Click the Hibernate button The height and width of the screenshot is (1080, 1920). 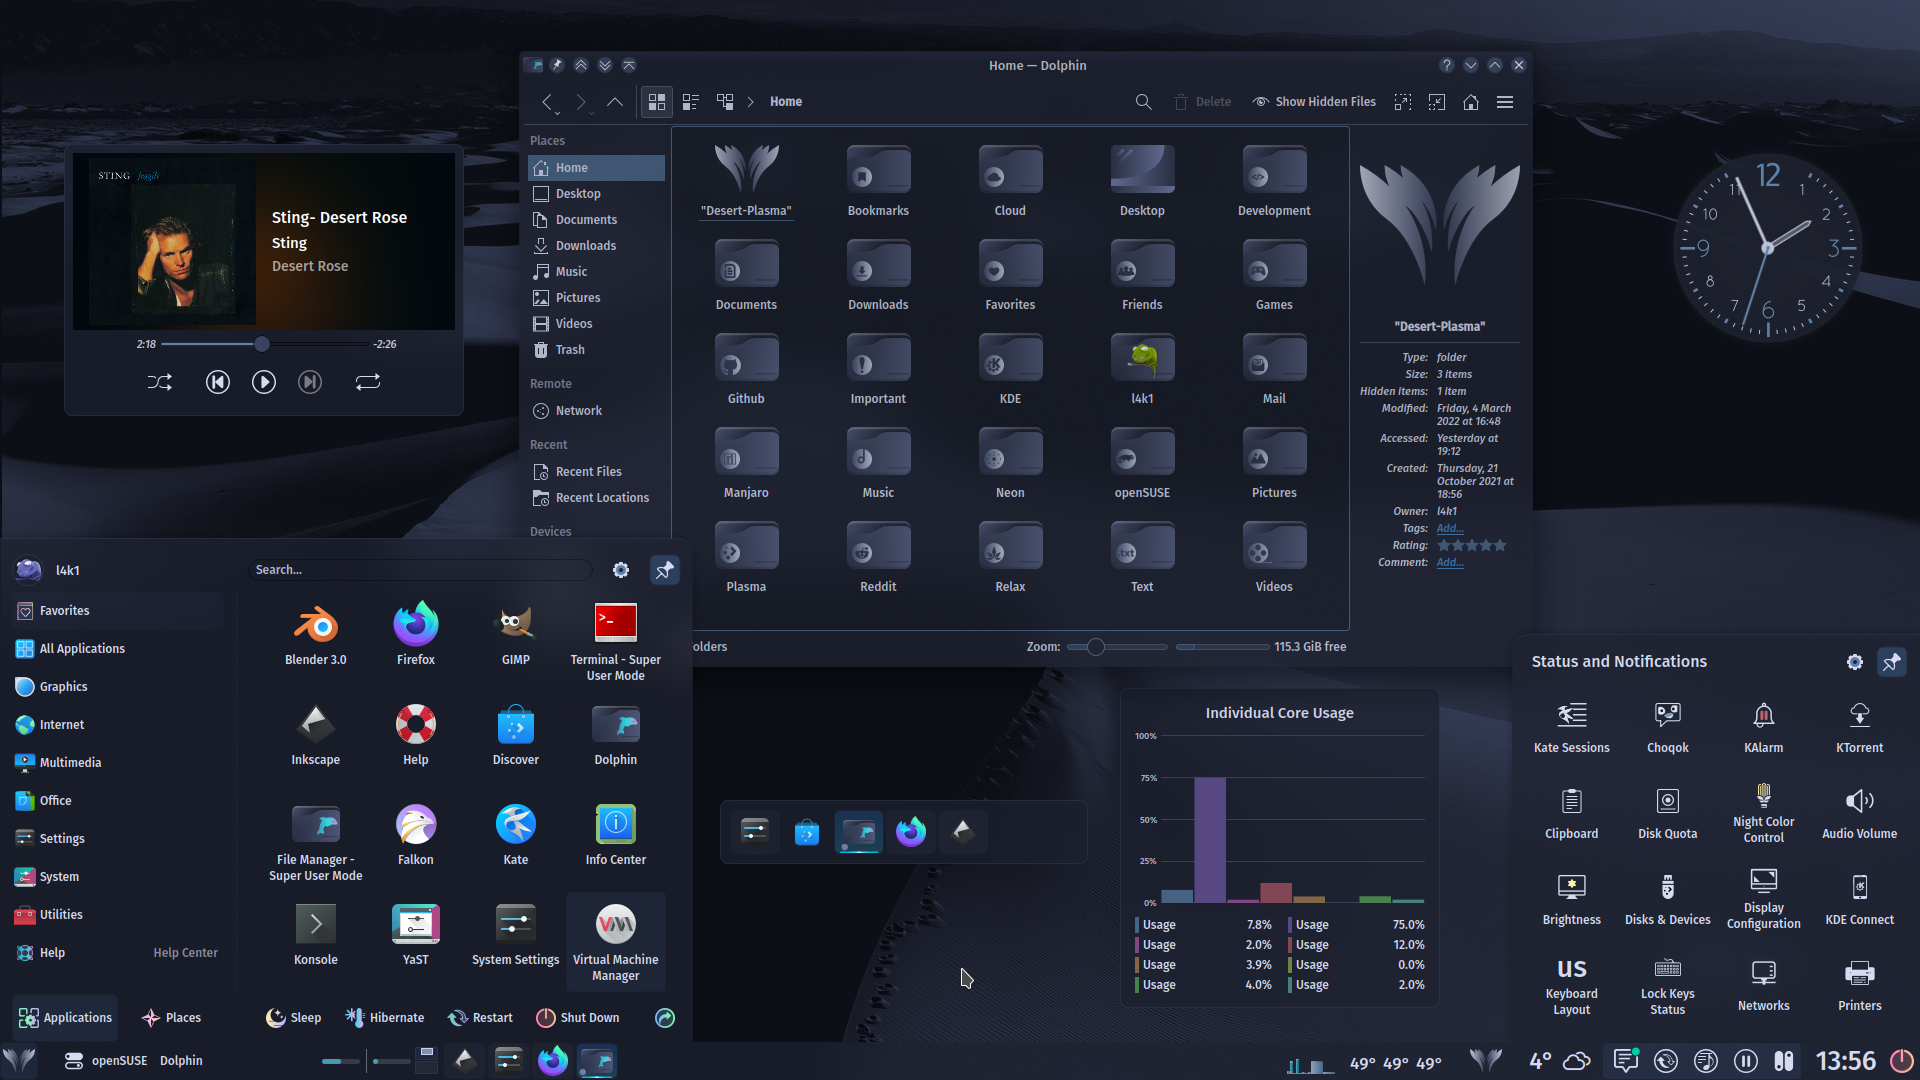385,1018
